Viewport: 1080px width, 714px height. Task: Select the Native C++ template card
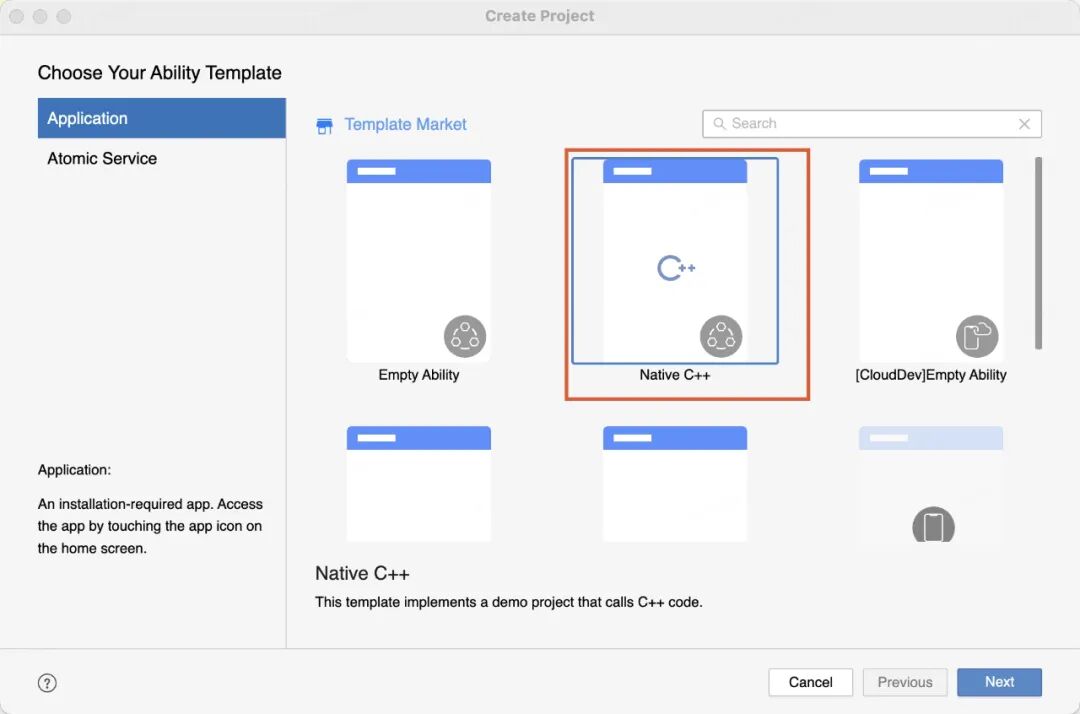click(x=675, y=260)
